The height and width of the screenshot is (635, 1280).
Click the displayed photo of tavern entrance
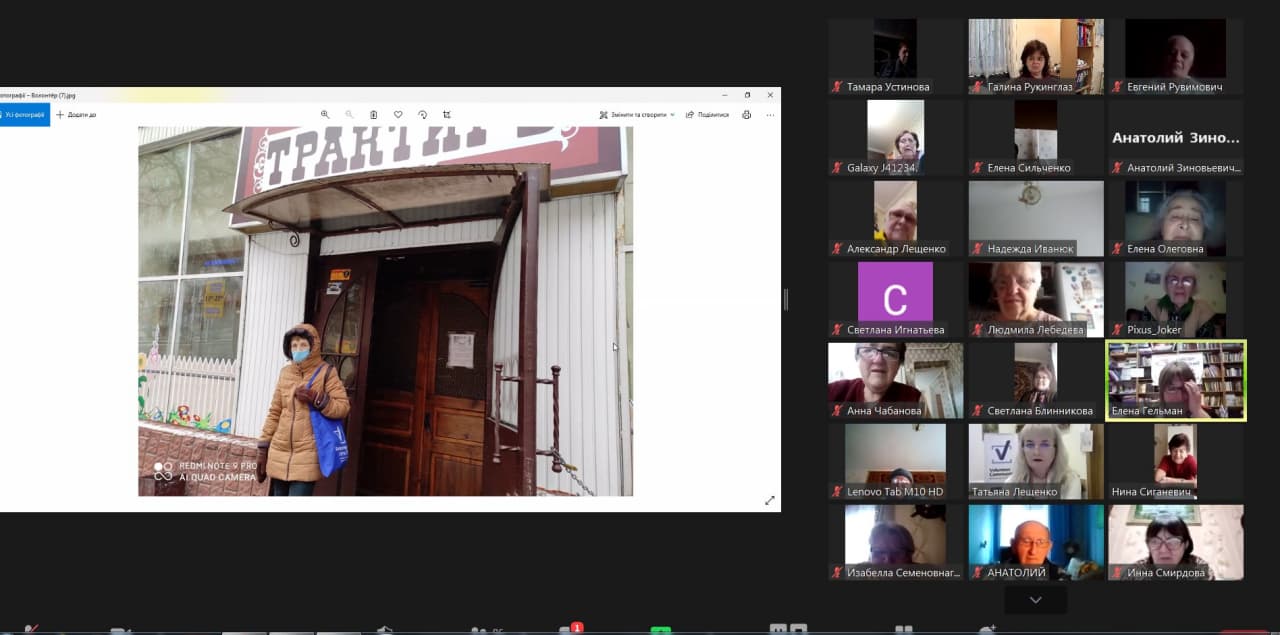(x=385, y=310)
